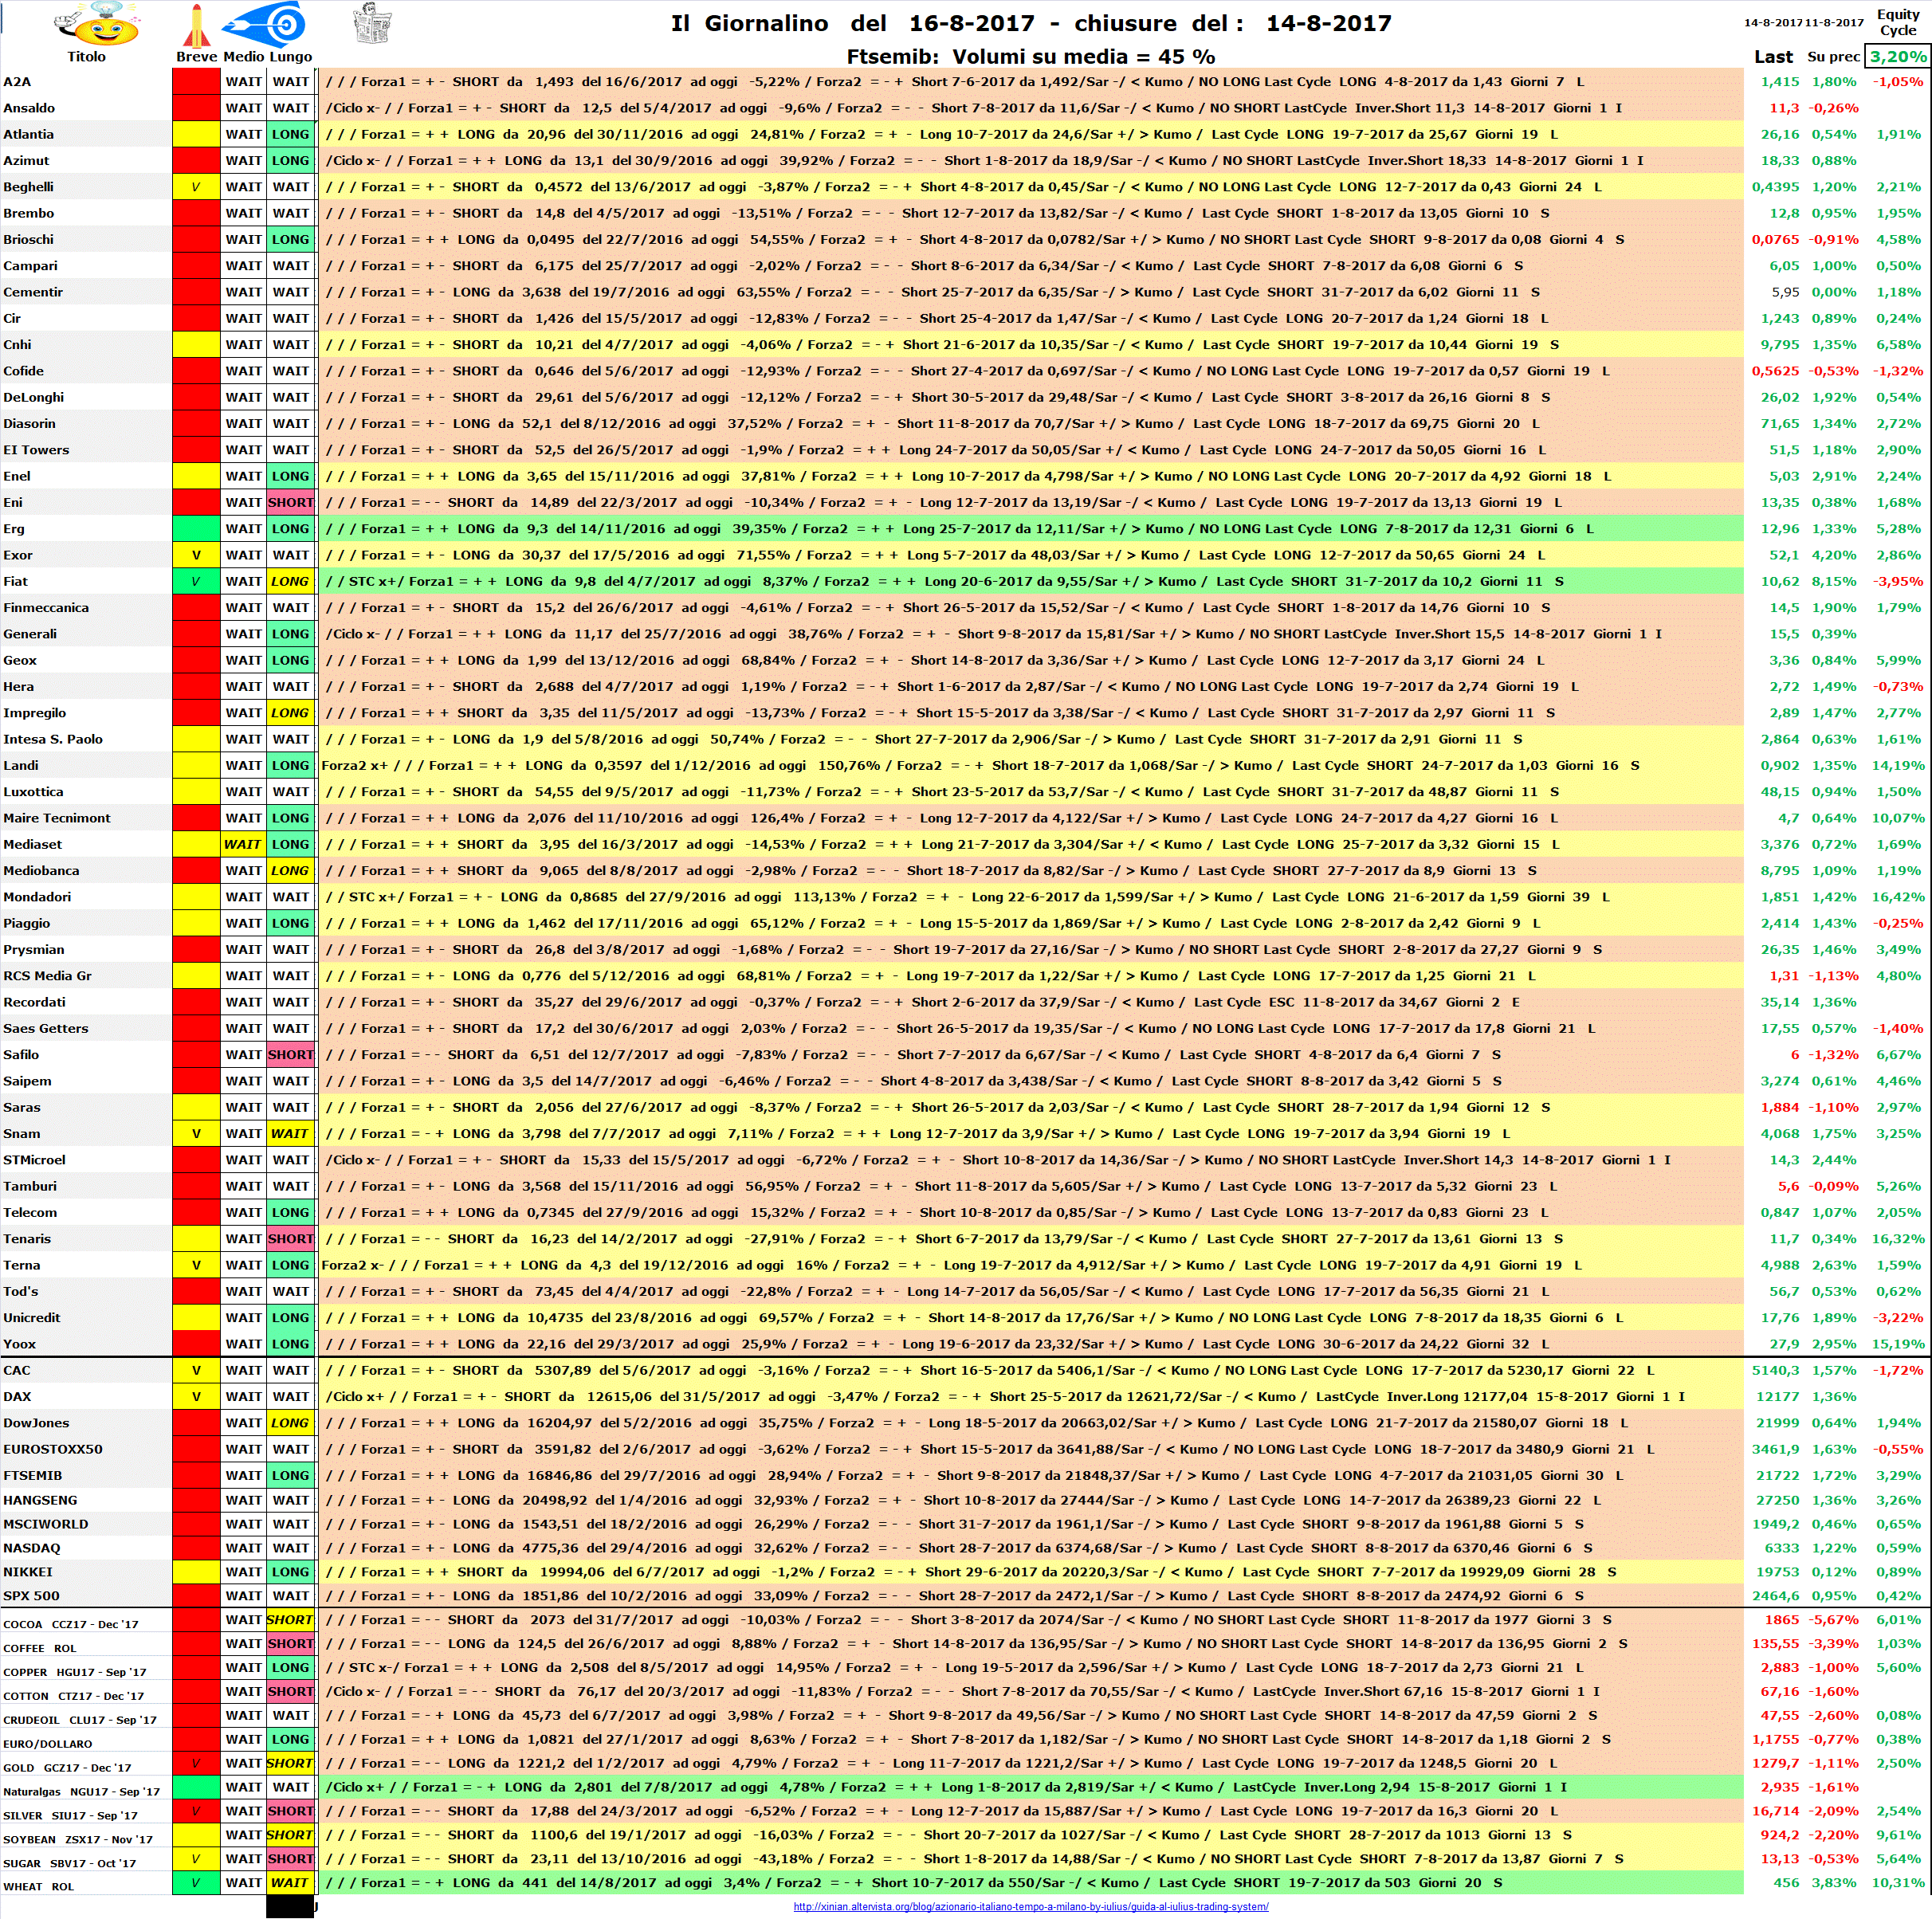
Task: Select the Fiat row yellow LONG cell
Action: pos(291,582)
